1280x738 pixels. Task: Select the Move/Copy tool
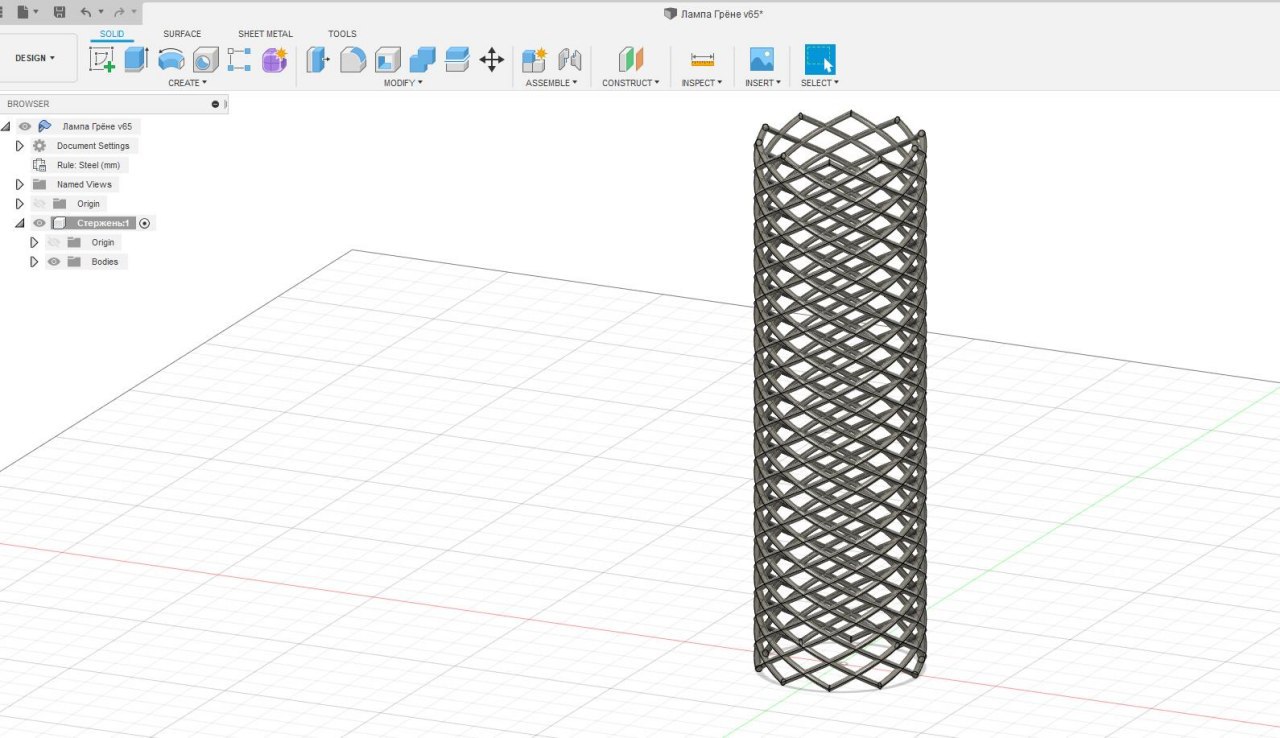(491, 60)
